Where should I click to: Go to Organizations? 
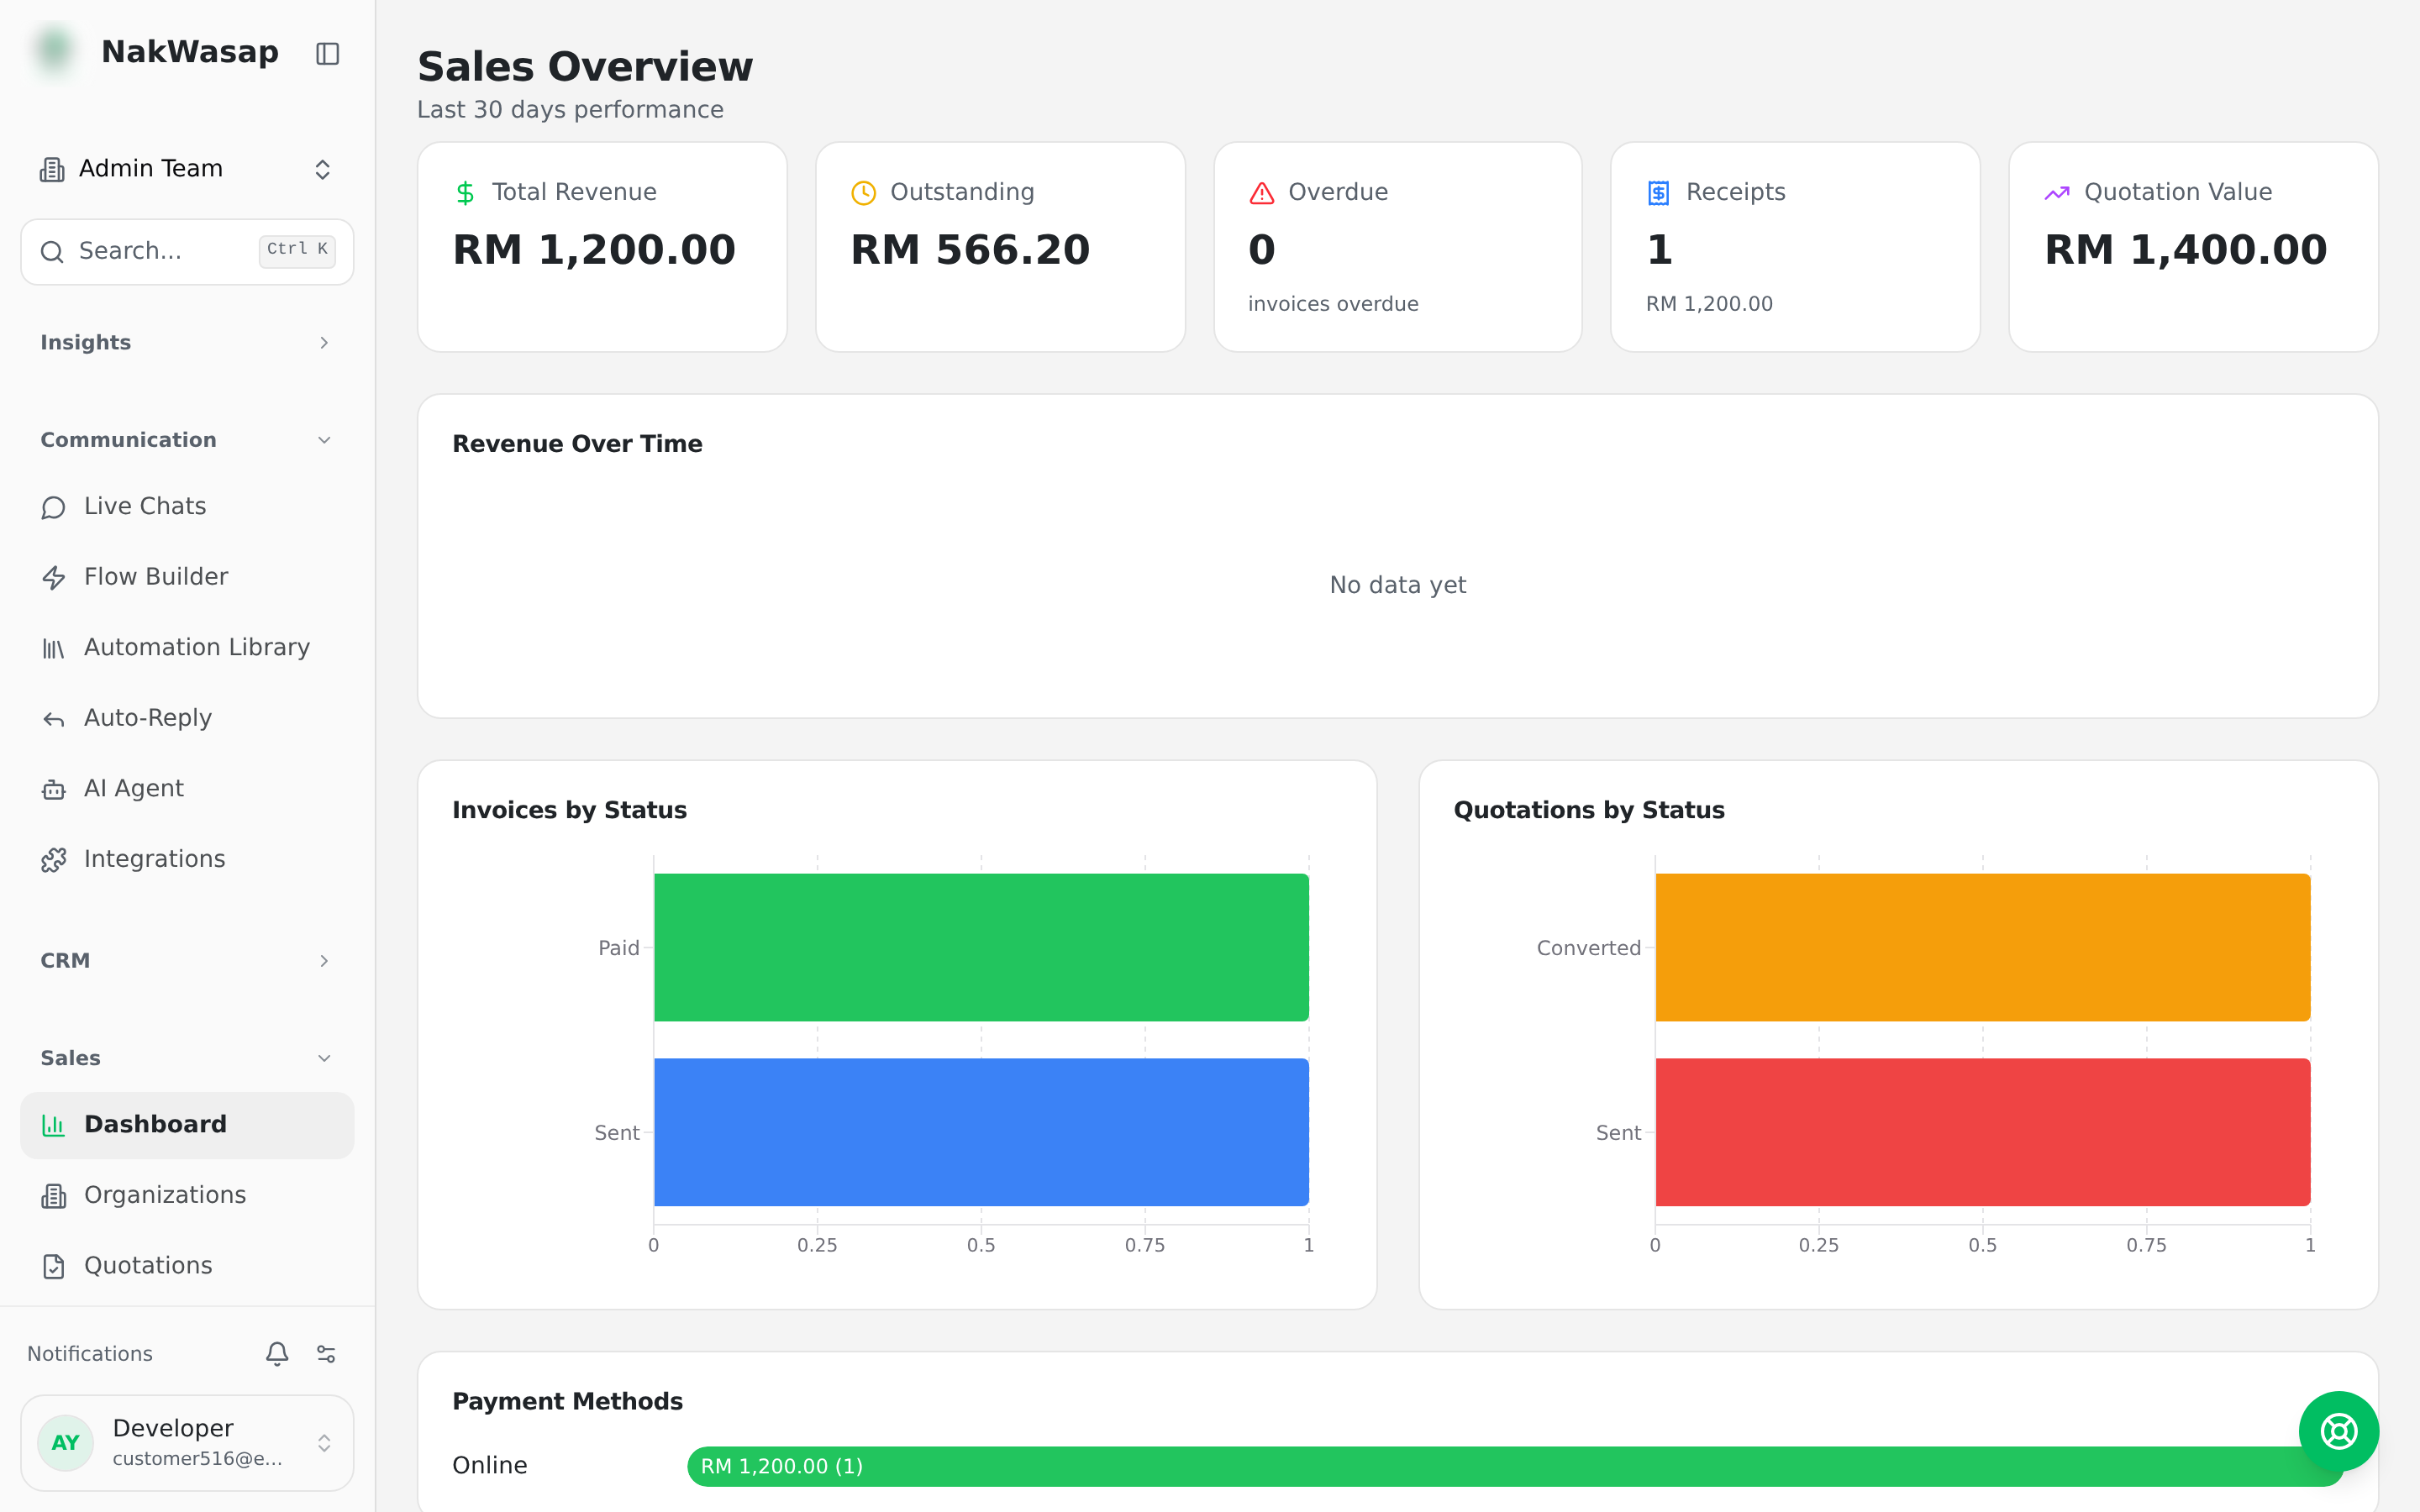pyautogui.click(x=187, y=1195)
